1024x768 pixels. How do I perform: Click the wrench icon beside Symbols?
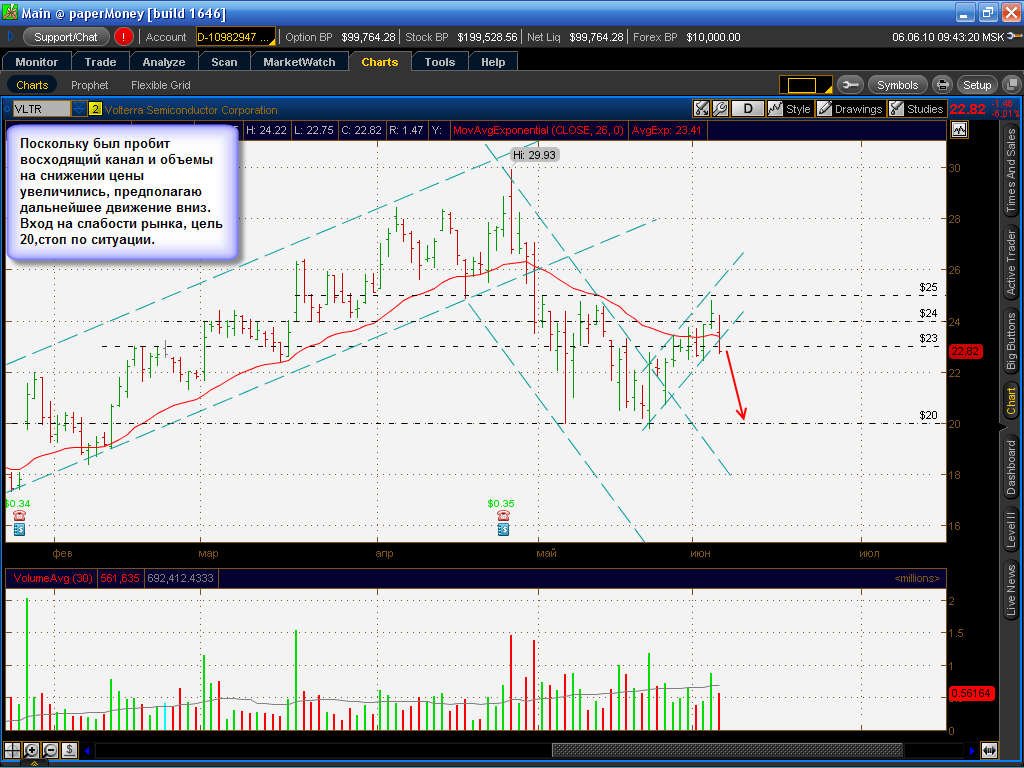pos(850,85)
